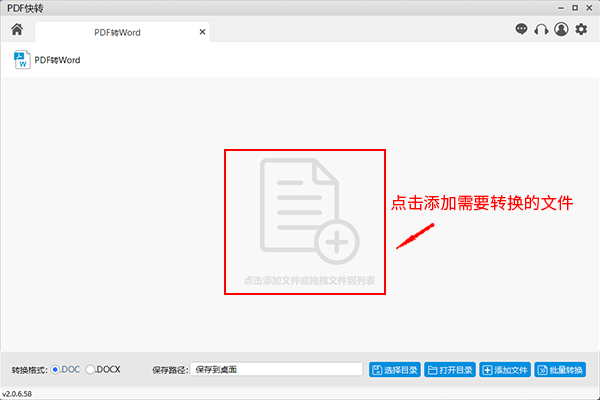601x400 pixels.
Task: Close the PDF快转 application window
Action: [x=589, y=8]
